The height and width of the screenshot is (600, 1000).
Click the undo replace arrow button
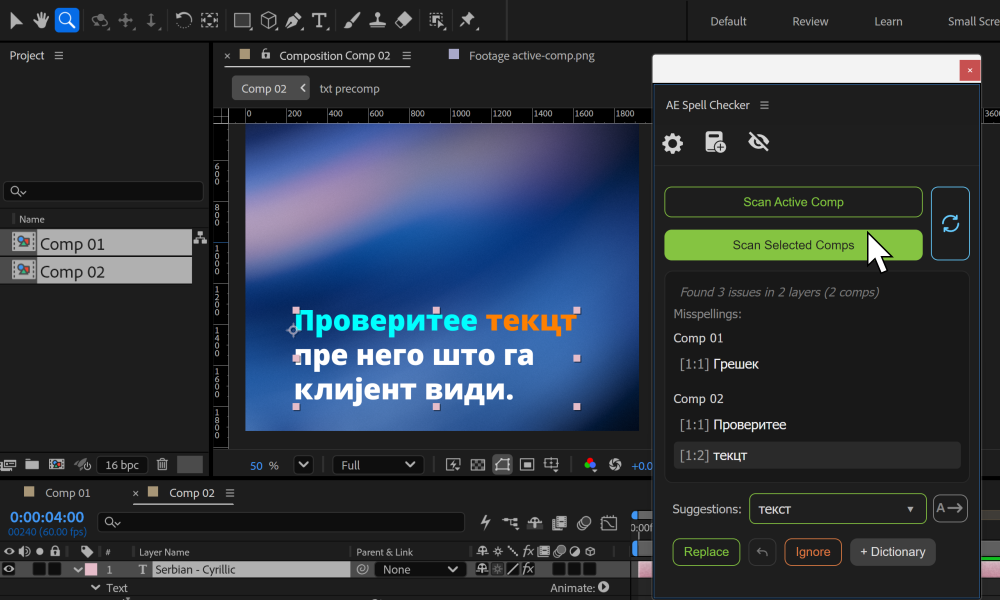click(762, 552)
